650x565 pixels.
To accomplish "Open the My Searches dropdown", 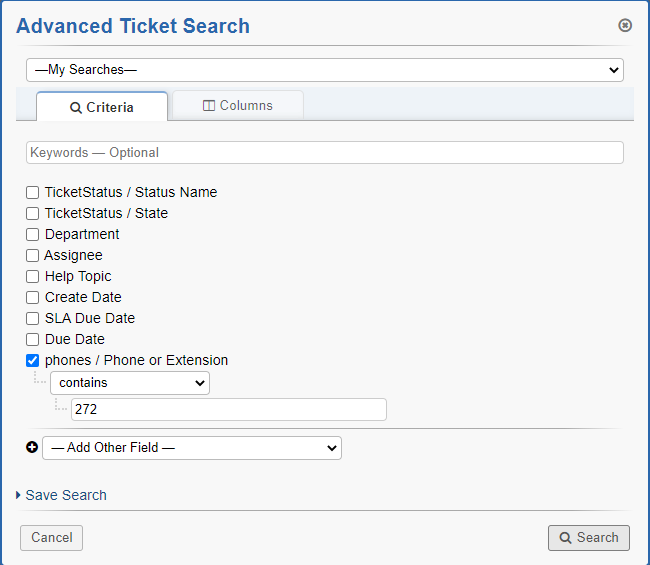I will point(324,70).
